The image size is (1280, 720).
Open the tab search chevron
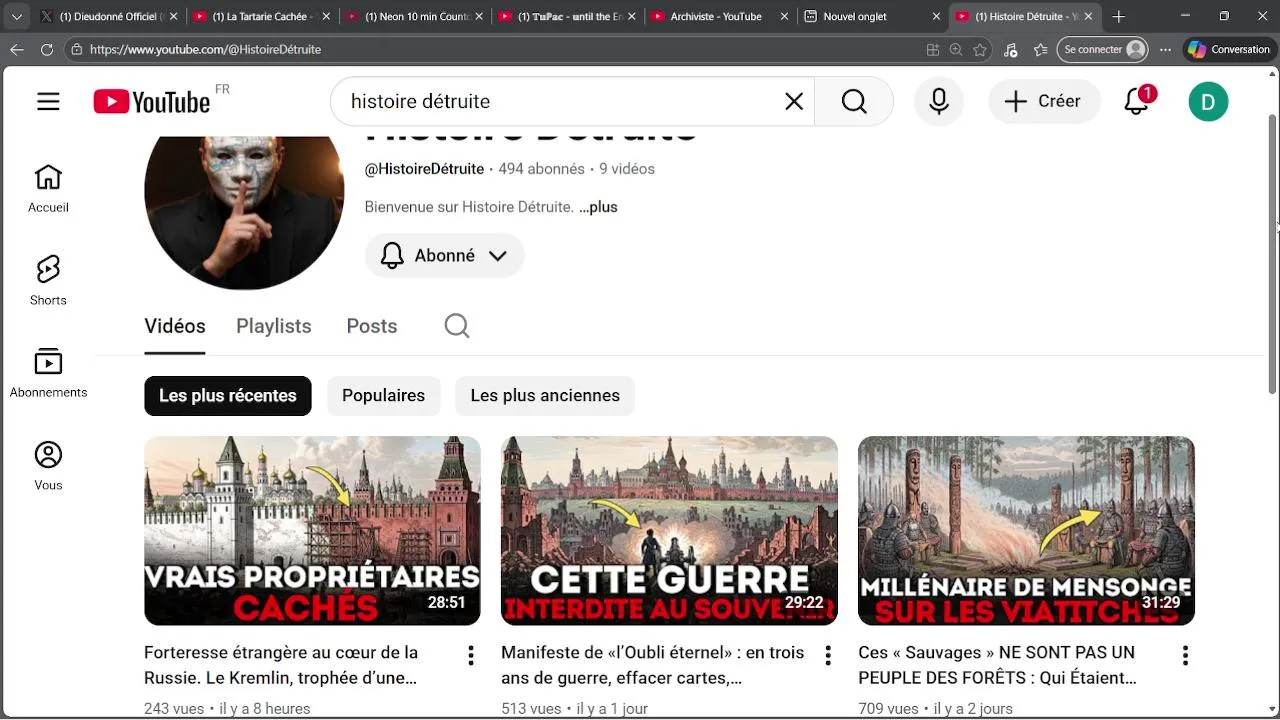click(17, 16)
